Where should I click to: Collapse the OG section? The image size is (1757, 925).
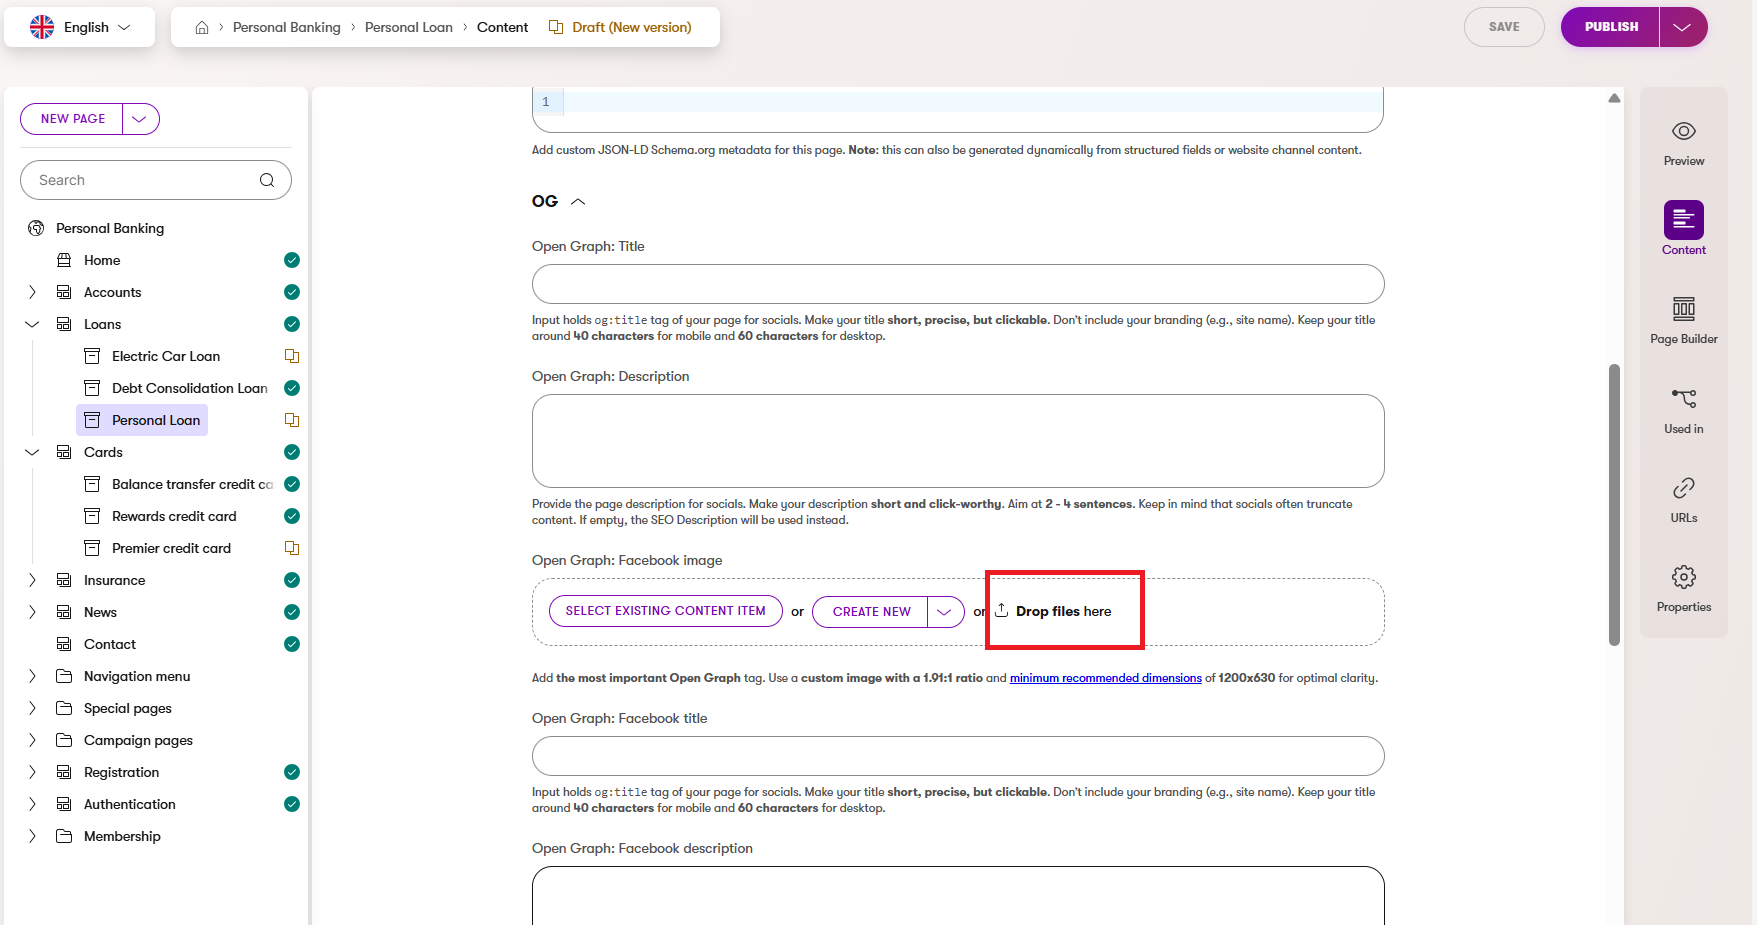[x=578, y=201]
